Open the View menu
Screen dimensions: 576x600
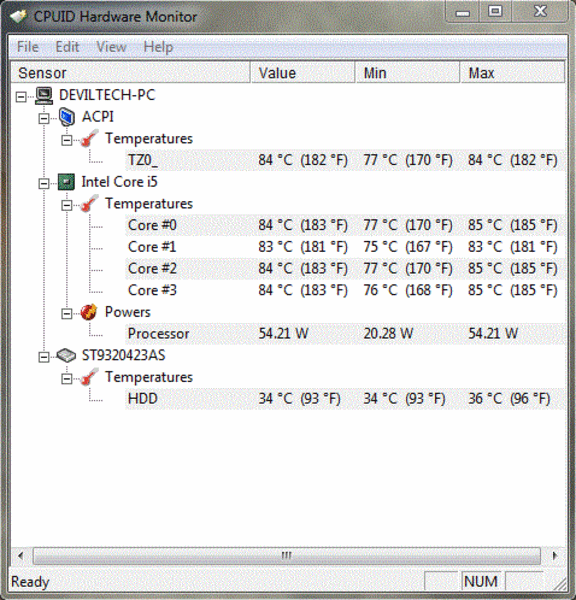(111, 47)
